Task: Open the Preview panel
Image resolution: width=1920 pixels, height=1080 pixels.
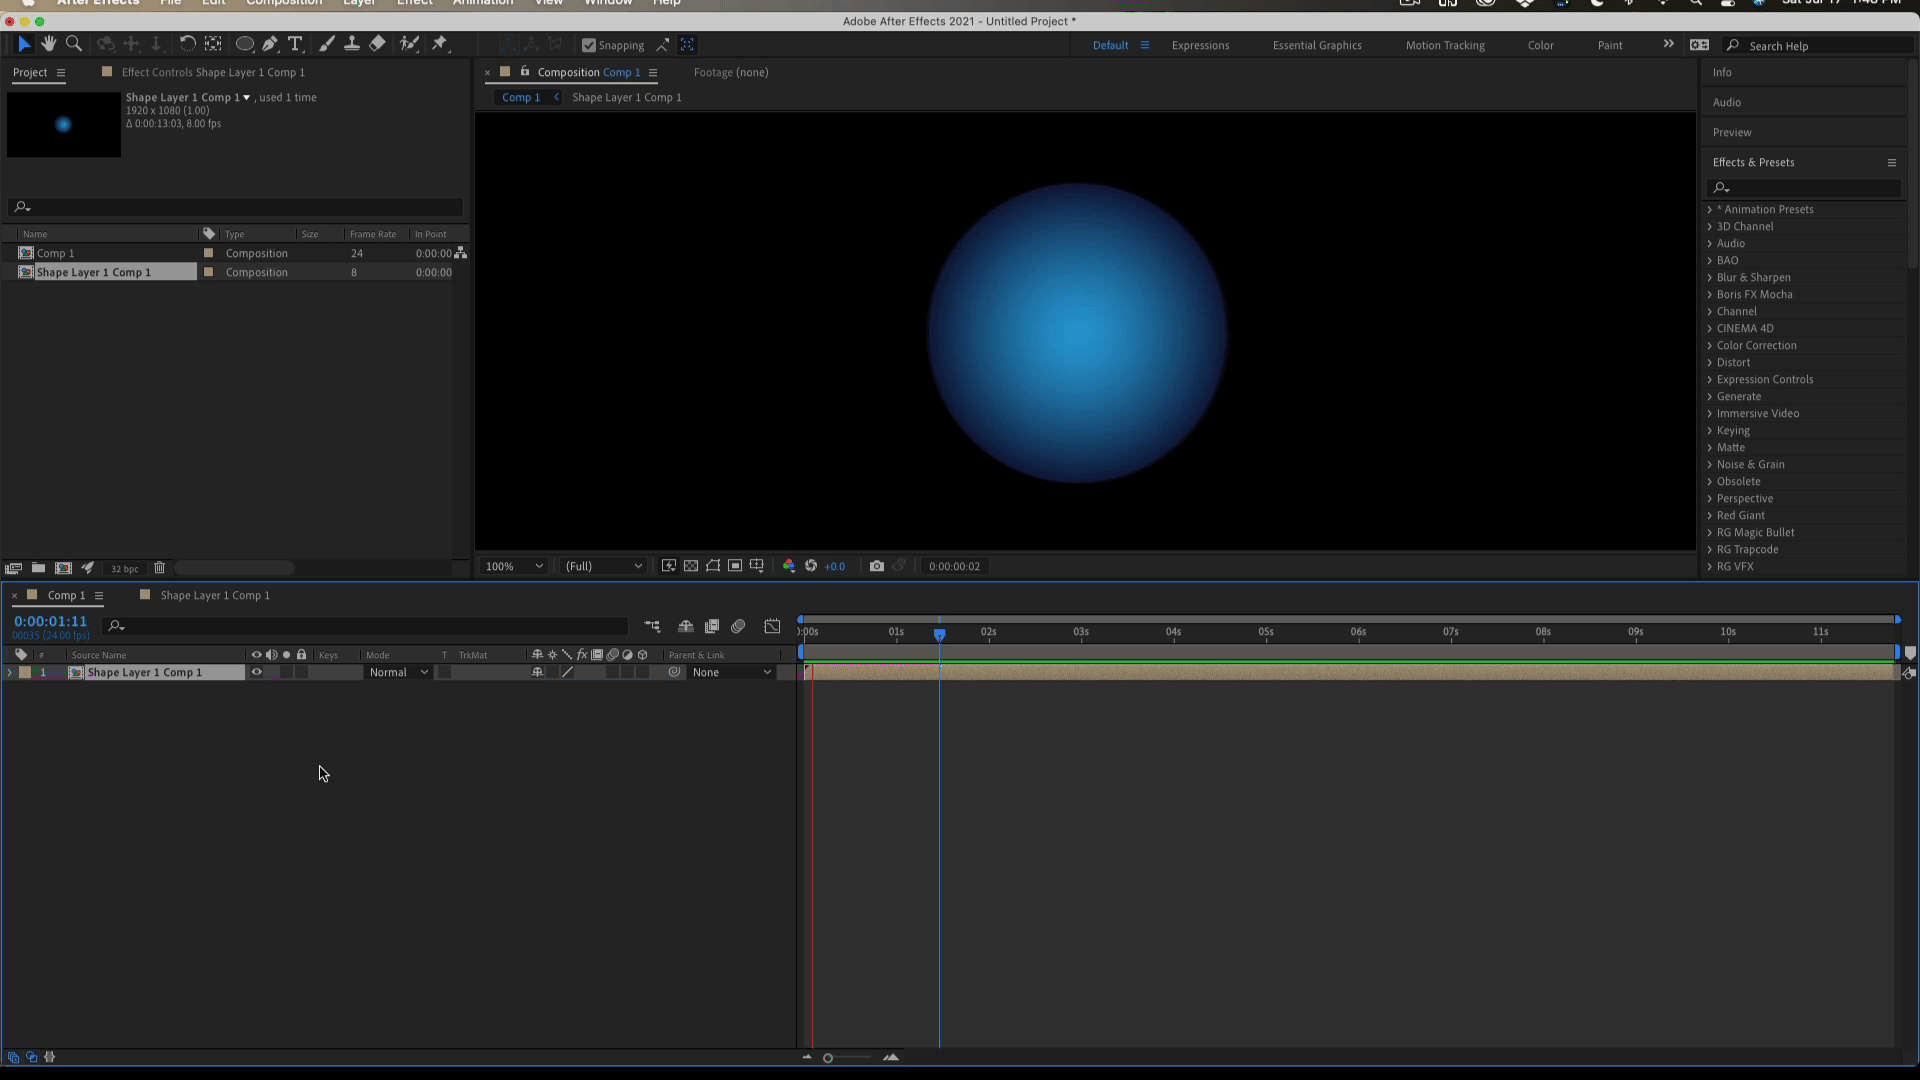Action: pyautogui.click(x=1731, y=133)
